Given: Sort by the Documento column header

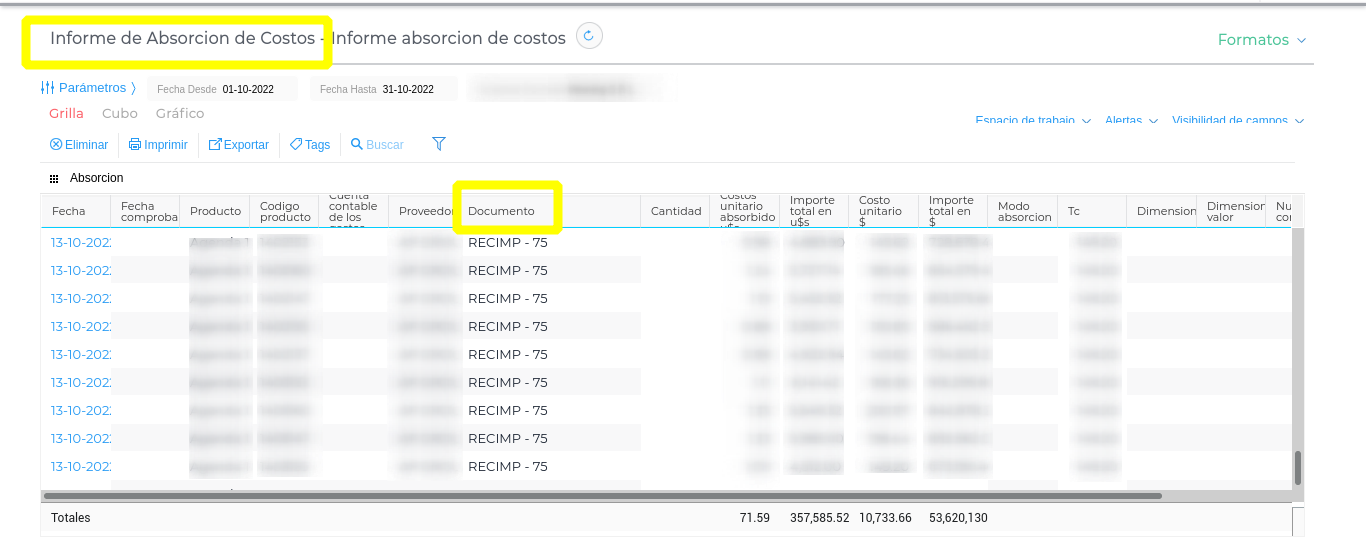Looking at the screenshot, I should [x=549, y=211].
